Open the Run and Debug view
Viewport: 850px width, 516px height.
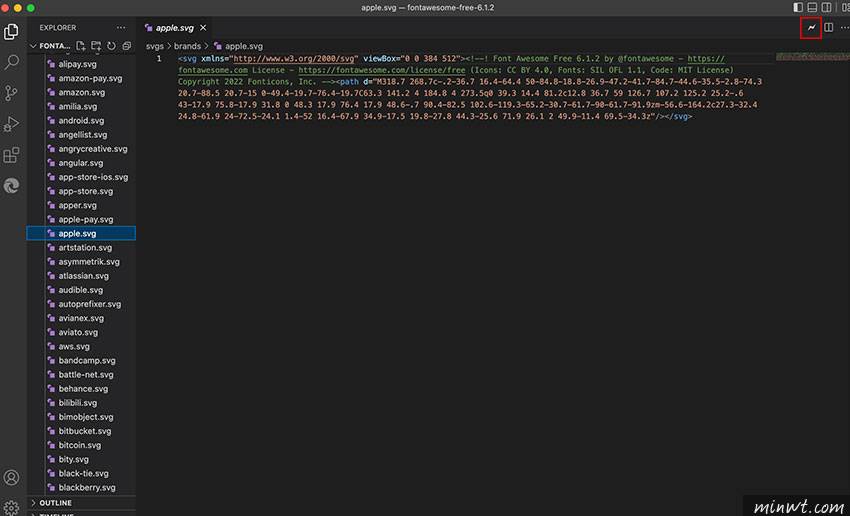click(x=12, y=124)
